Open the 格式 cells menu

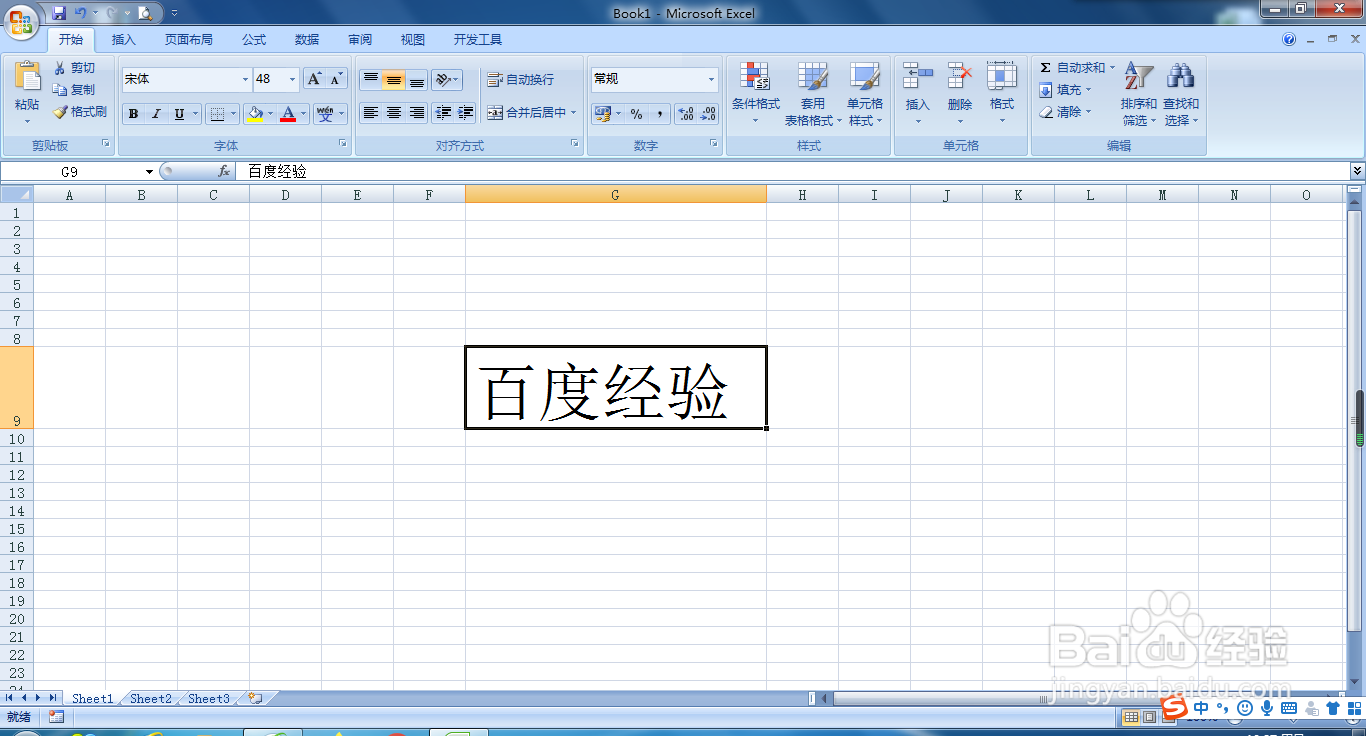[1002, 93]
